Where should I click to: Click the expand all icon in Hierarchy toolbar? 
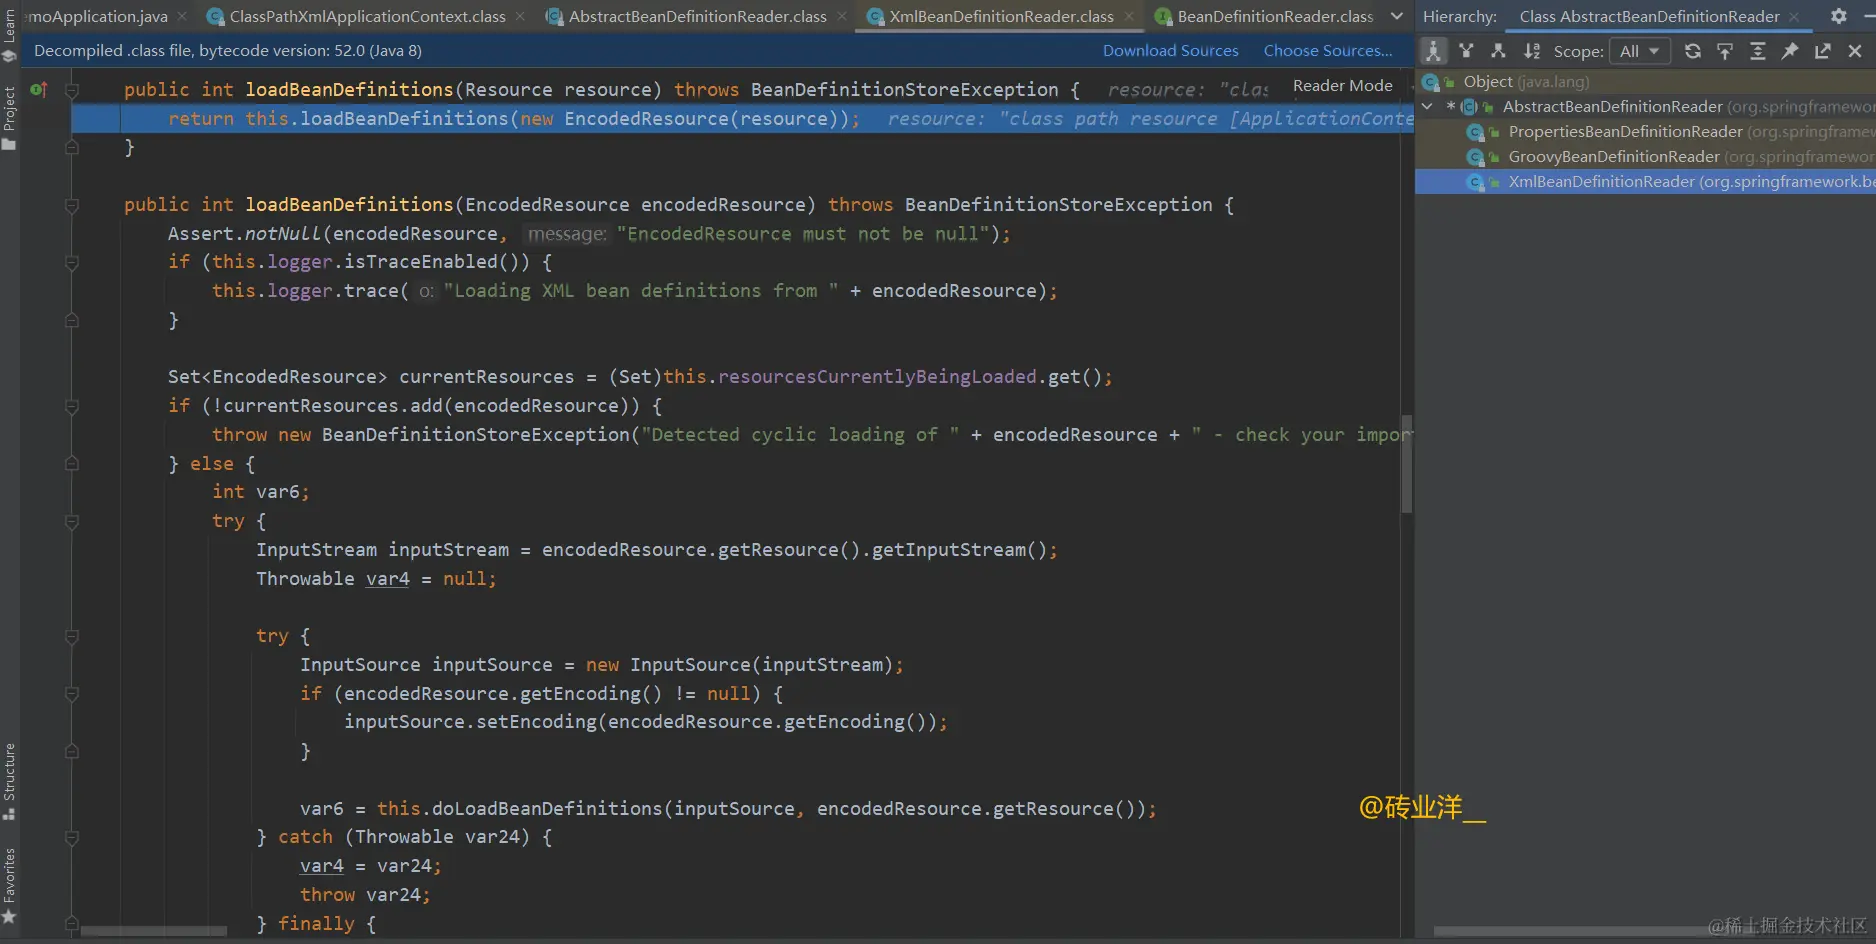pos(1757,51)
